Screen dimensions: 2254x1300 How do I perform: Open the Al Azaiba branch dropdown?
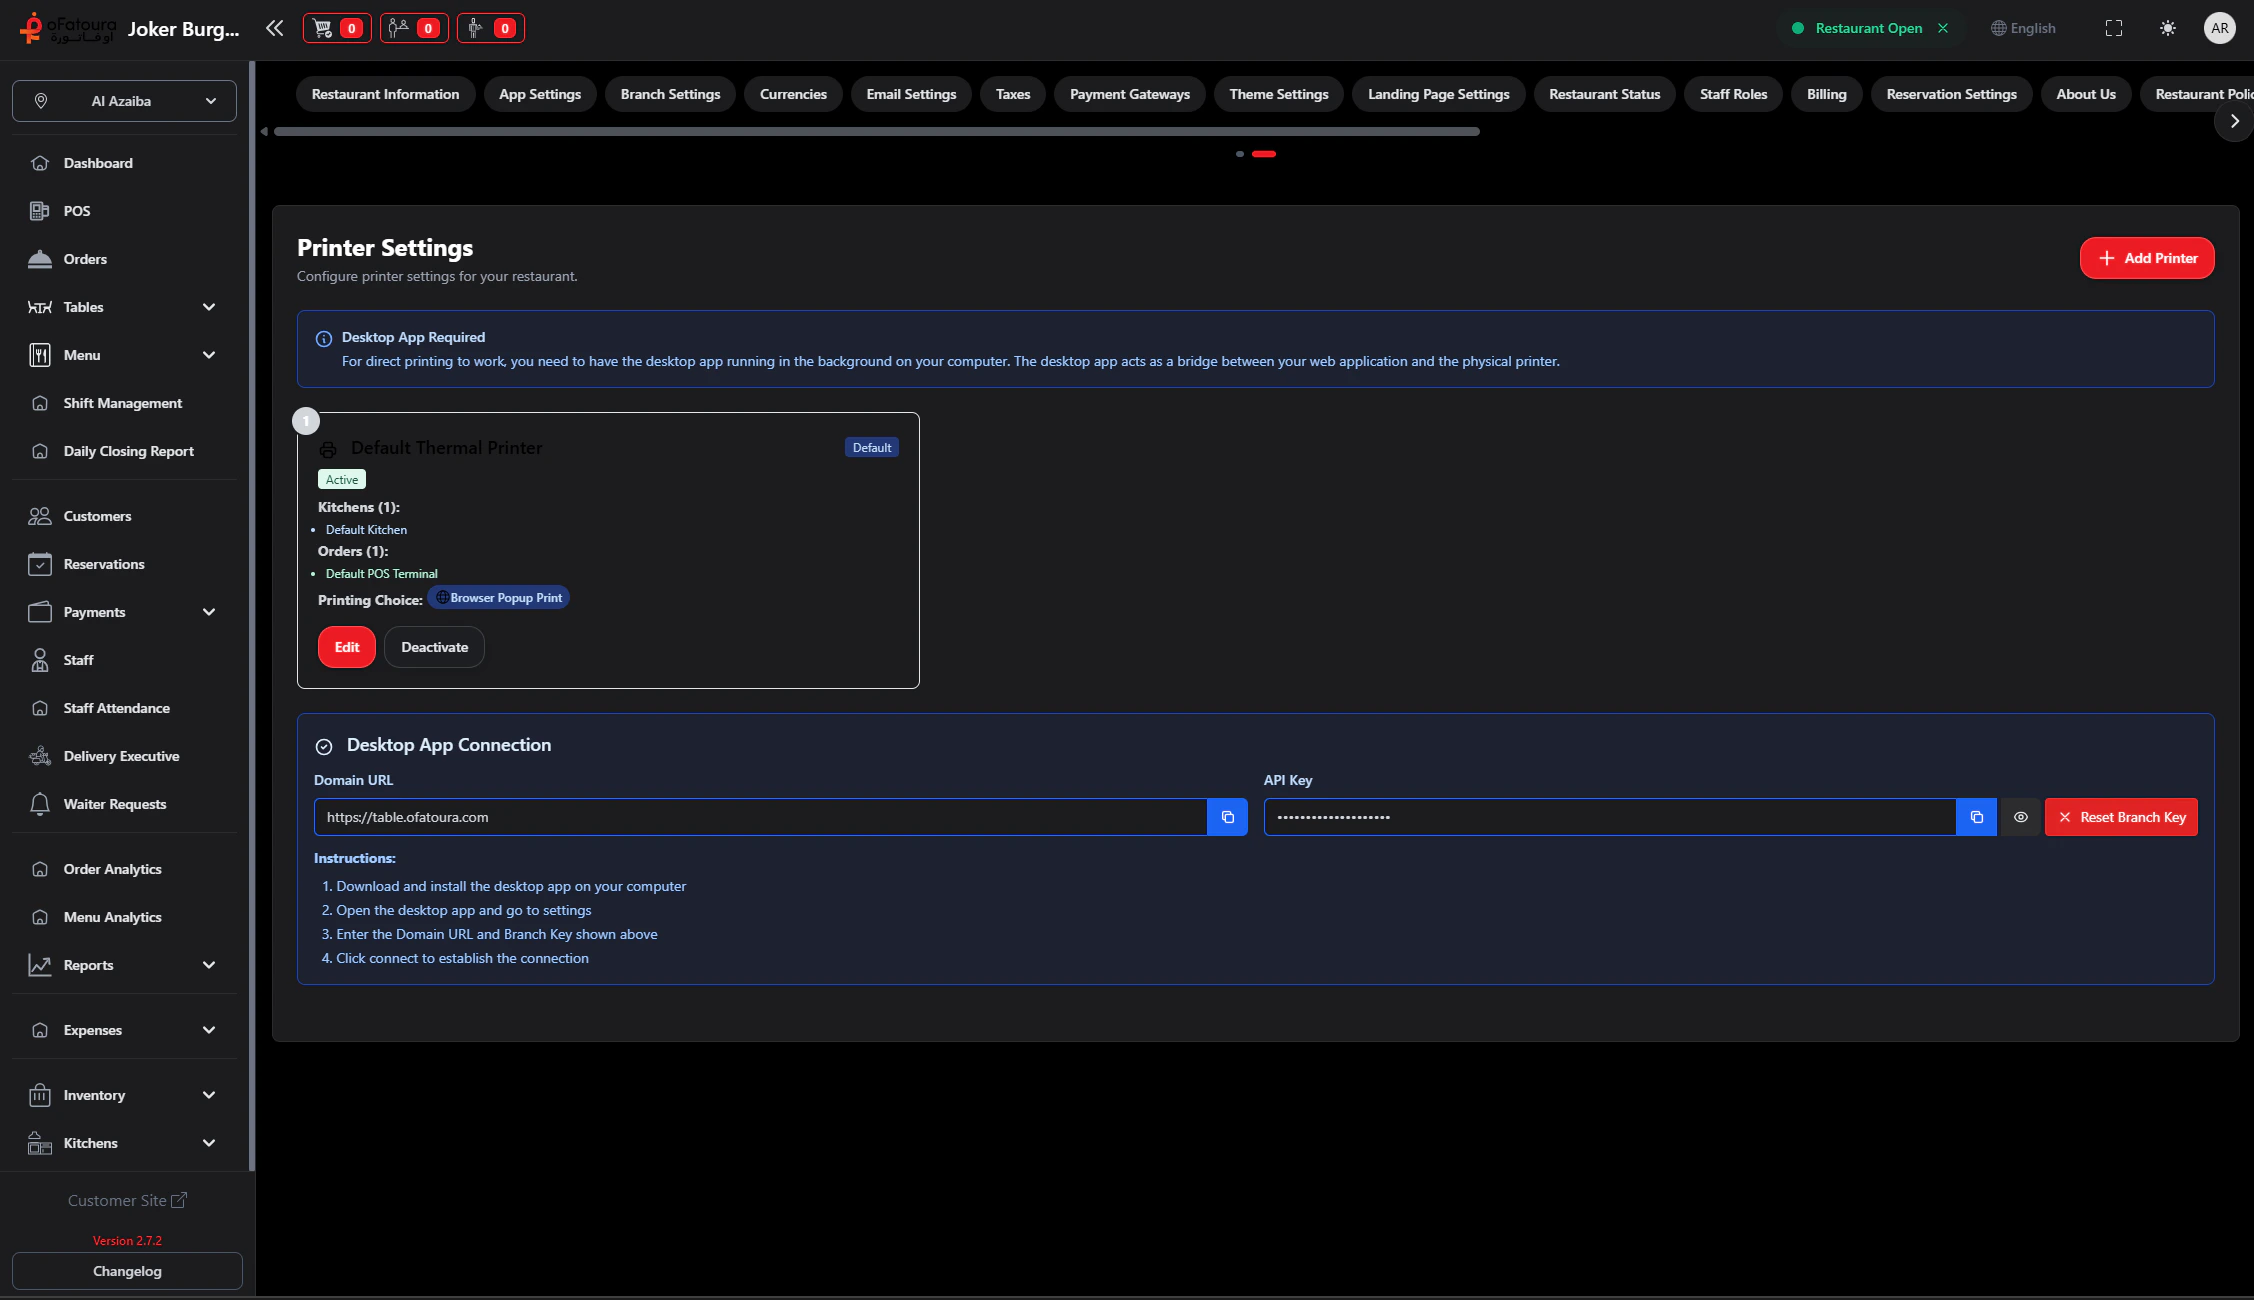coord(124,101)
